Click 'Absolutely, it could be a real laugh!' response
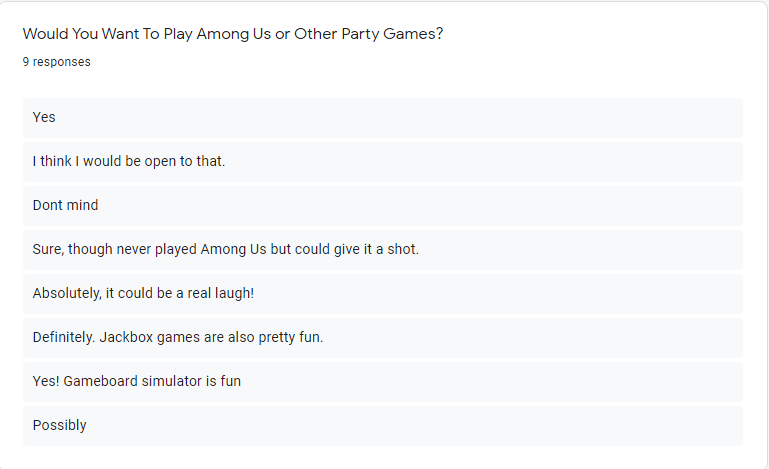This screenshot has width=769, height=469. coord(383,294)
